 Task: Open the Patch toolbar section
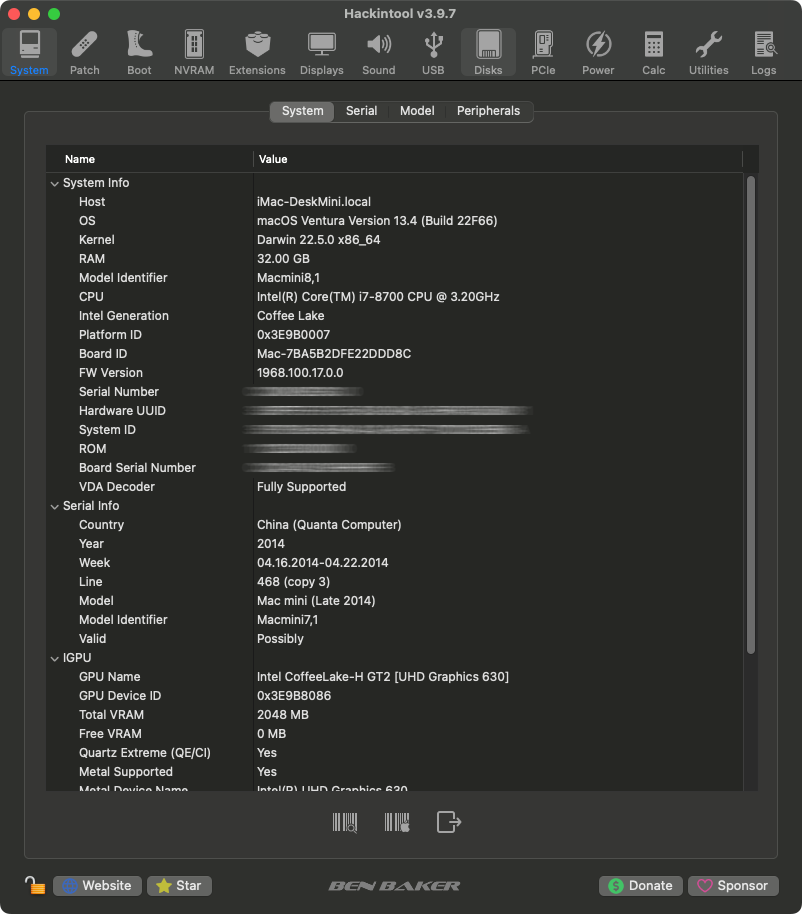[85, 52]
